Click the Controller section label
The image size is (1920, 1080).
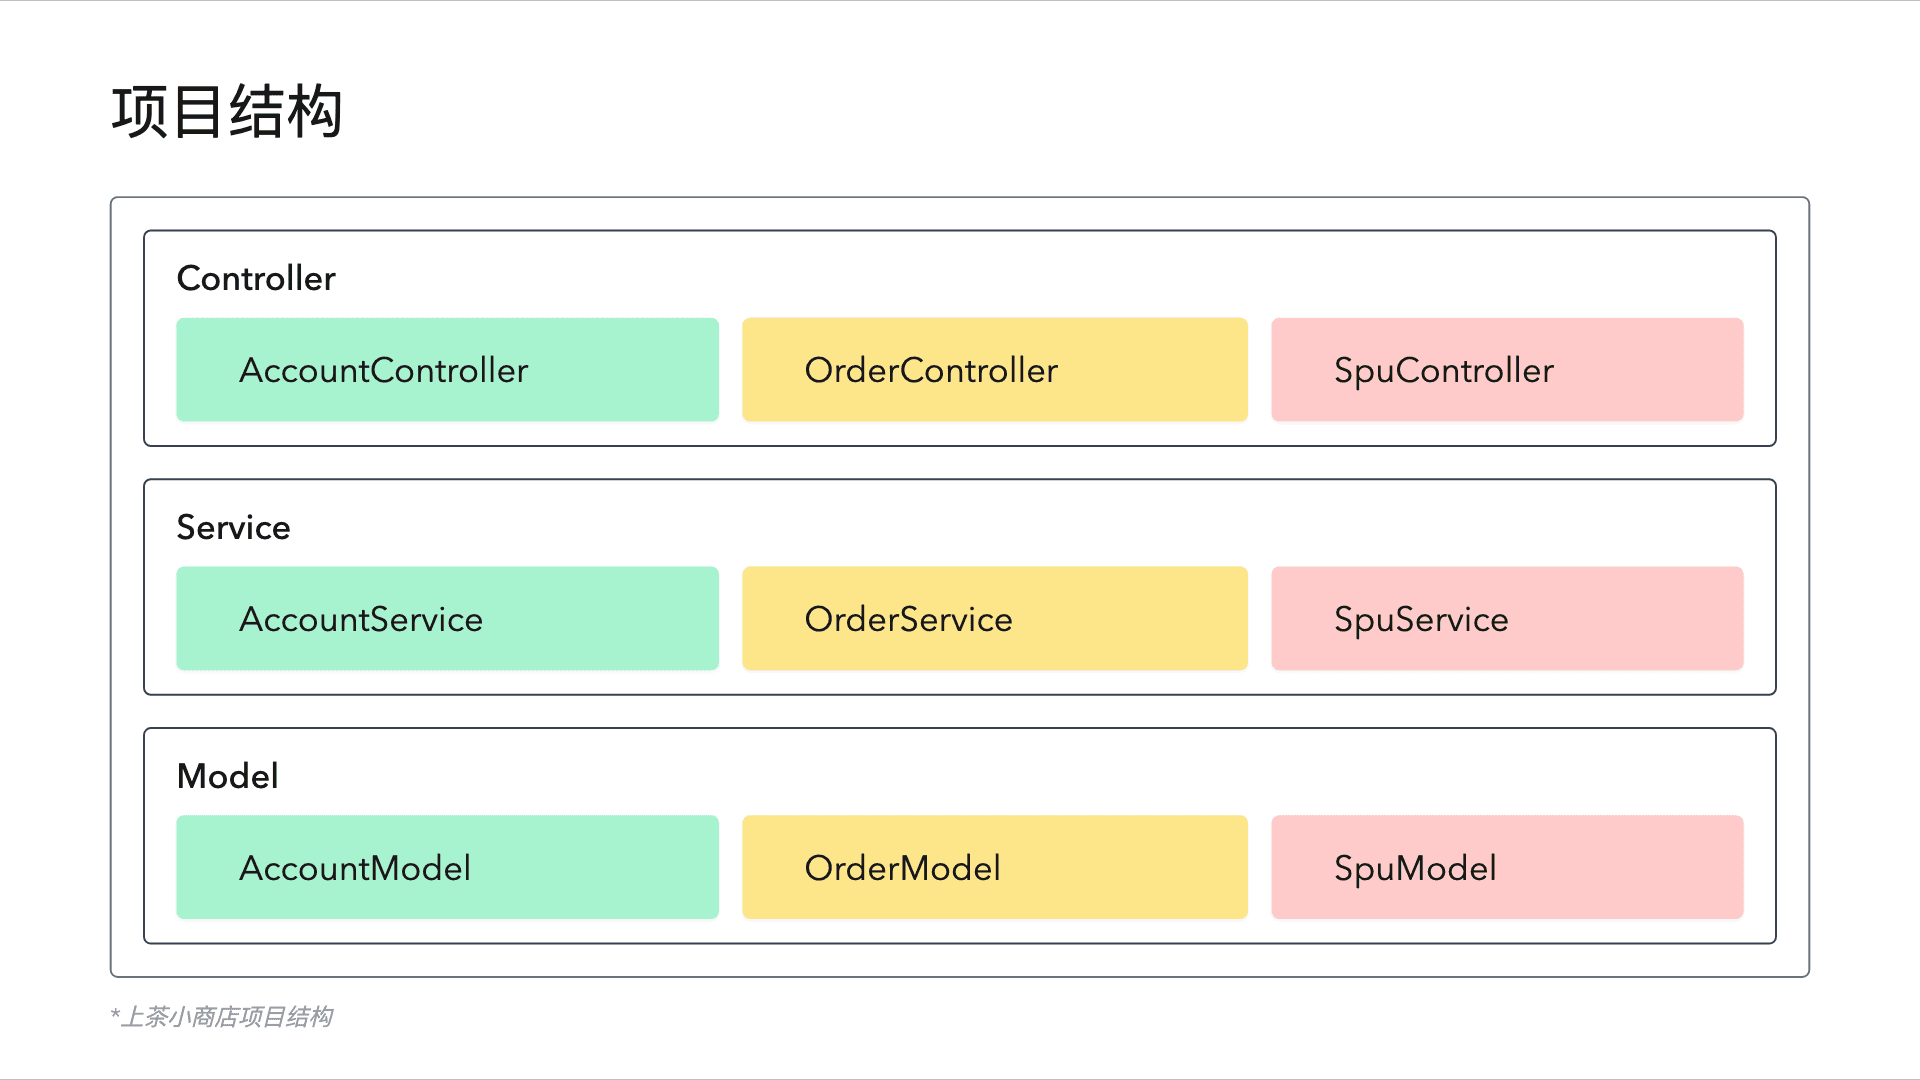point(256,278)
